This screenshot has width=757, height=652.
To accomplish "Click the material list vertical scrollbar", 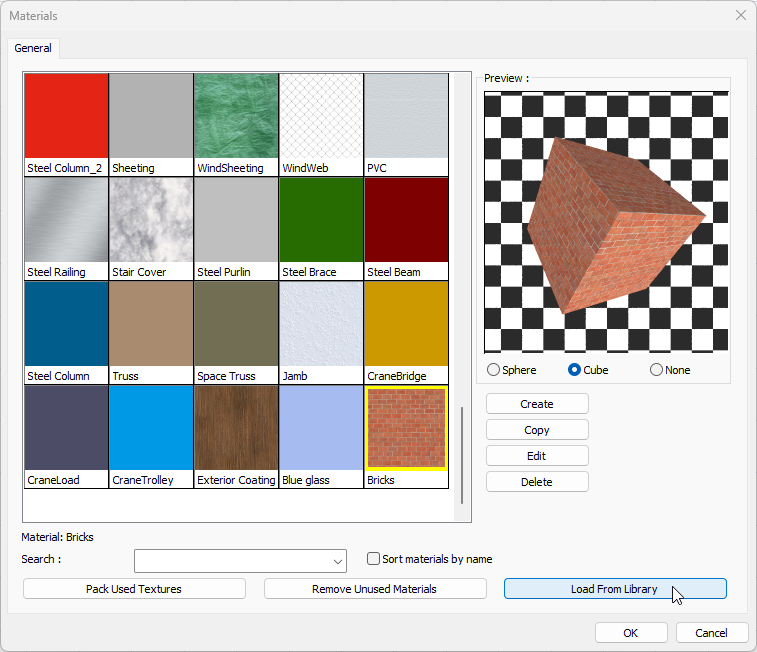I will (462, 455).
